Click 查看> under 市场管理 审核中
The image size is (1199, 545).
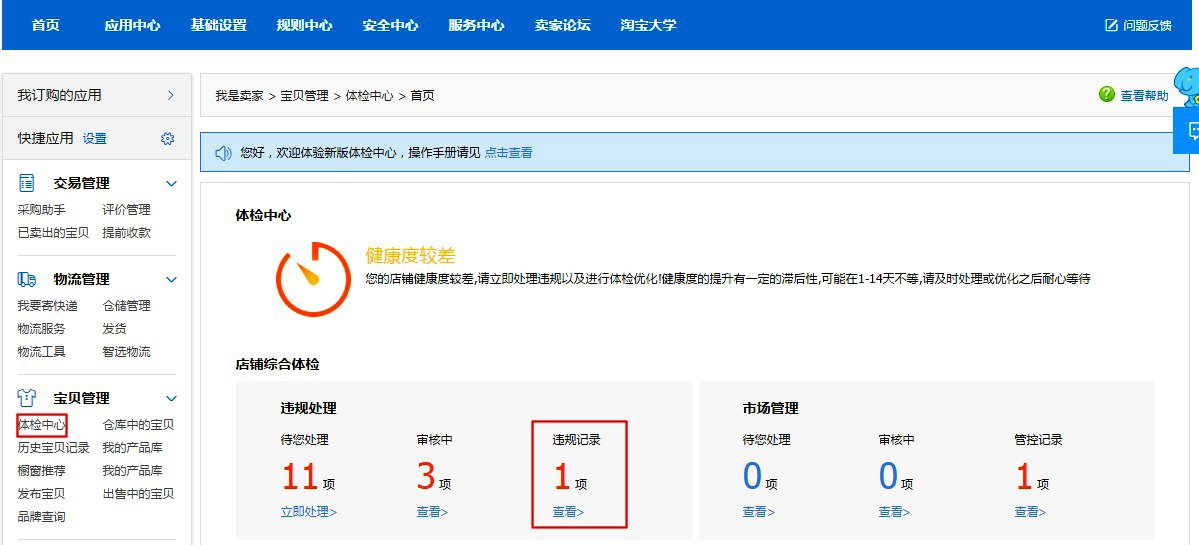tap(894, 512)
